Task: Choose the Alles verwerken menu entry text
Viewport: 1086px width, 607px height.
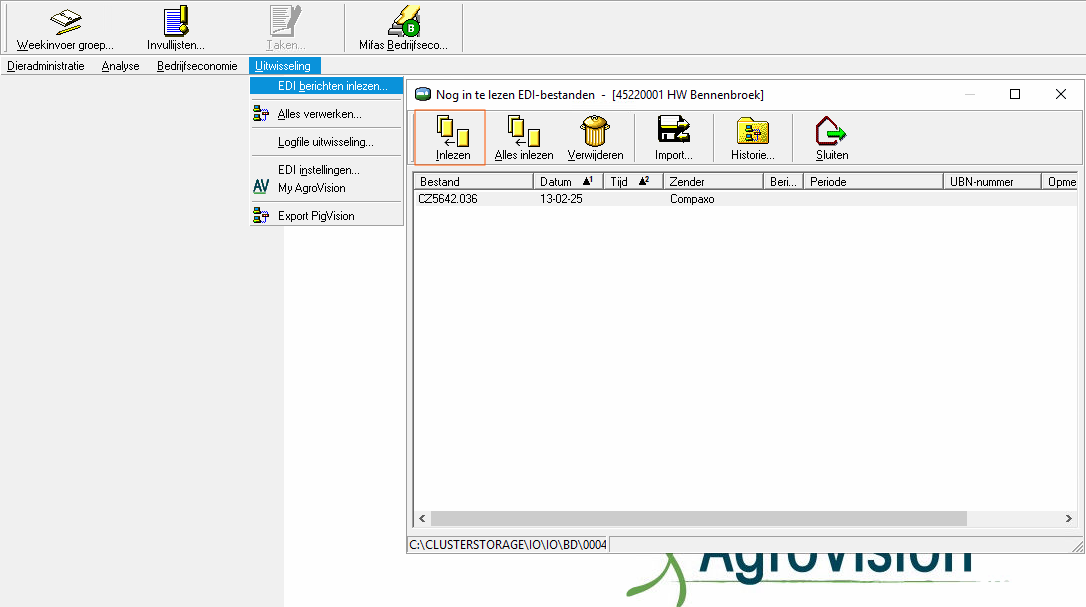Action: [x=319, y=114]
